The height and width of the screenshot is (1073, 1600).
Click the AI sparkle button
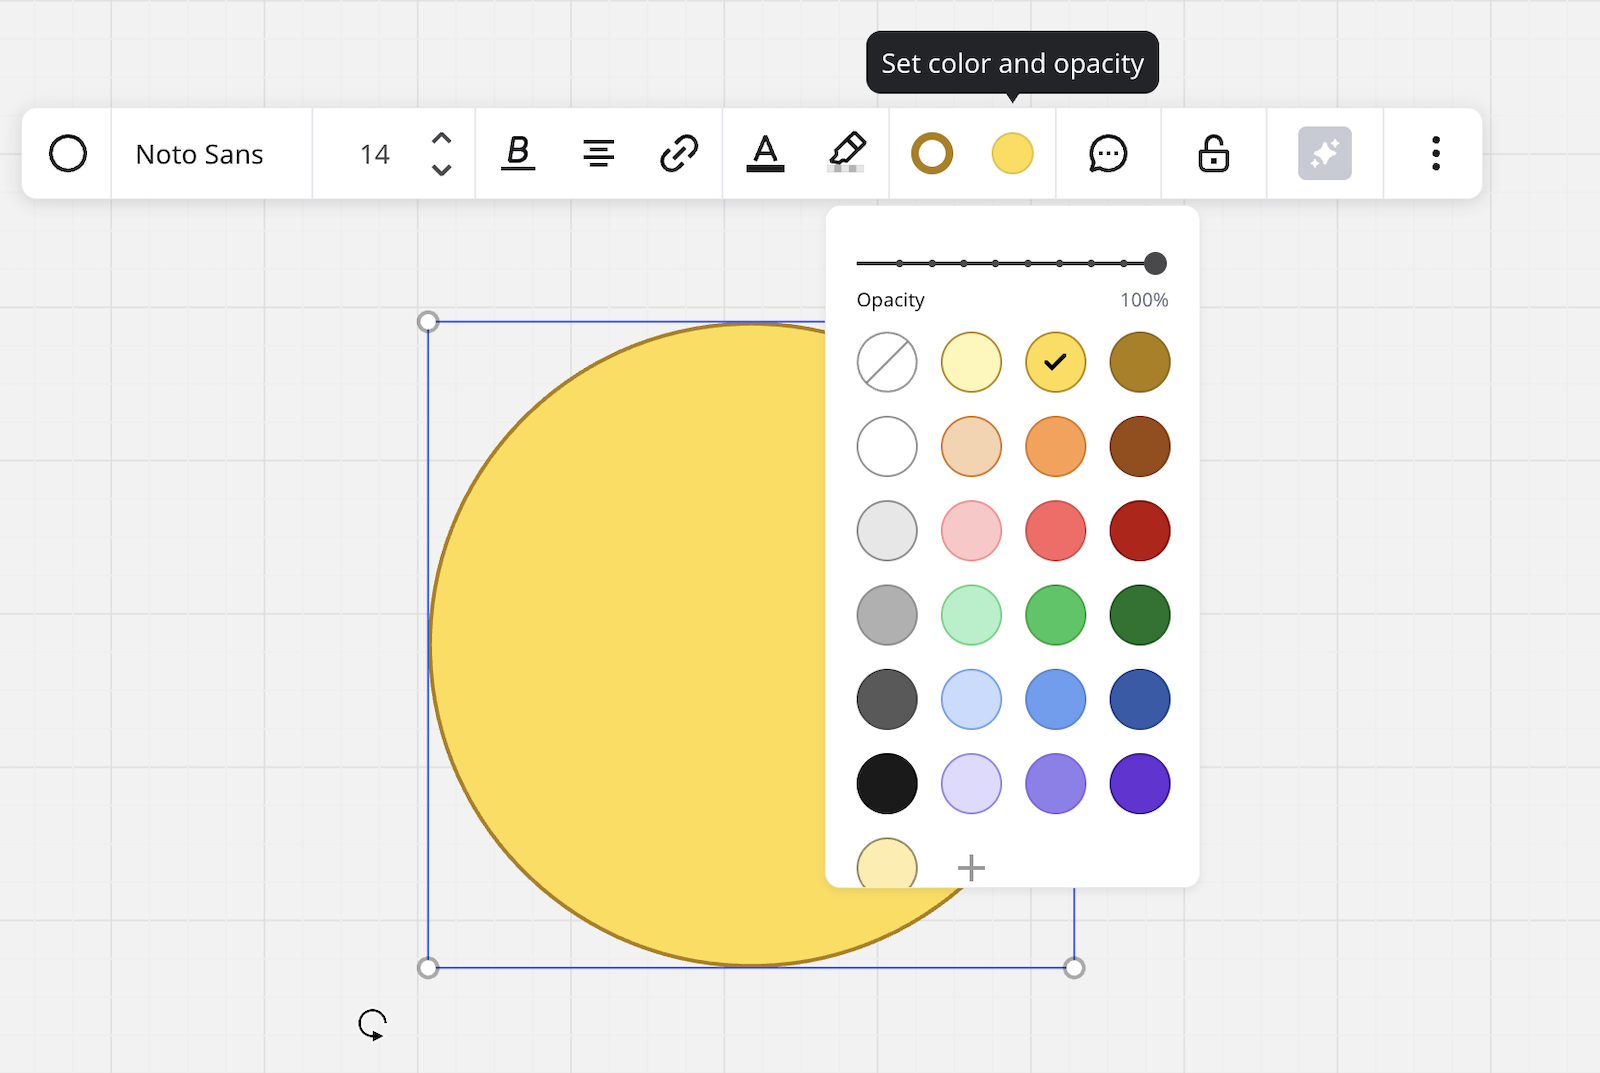[x=1324, y=154]
